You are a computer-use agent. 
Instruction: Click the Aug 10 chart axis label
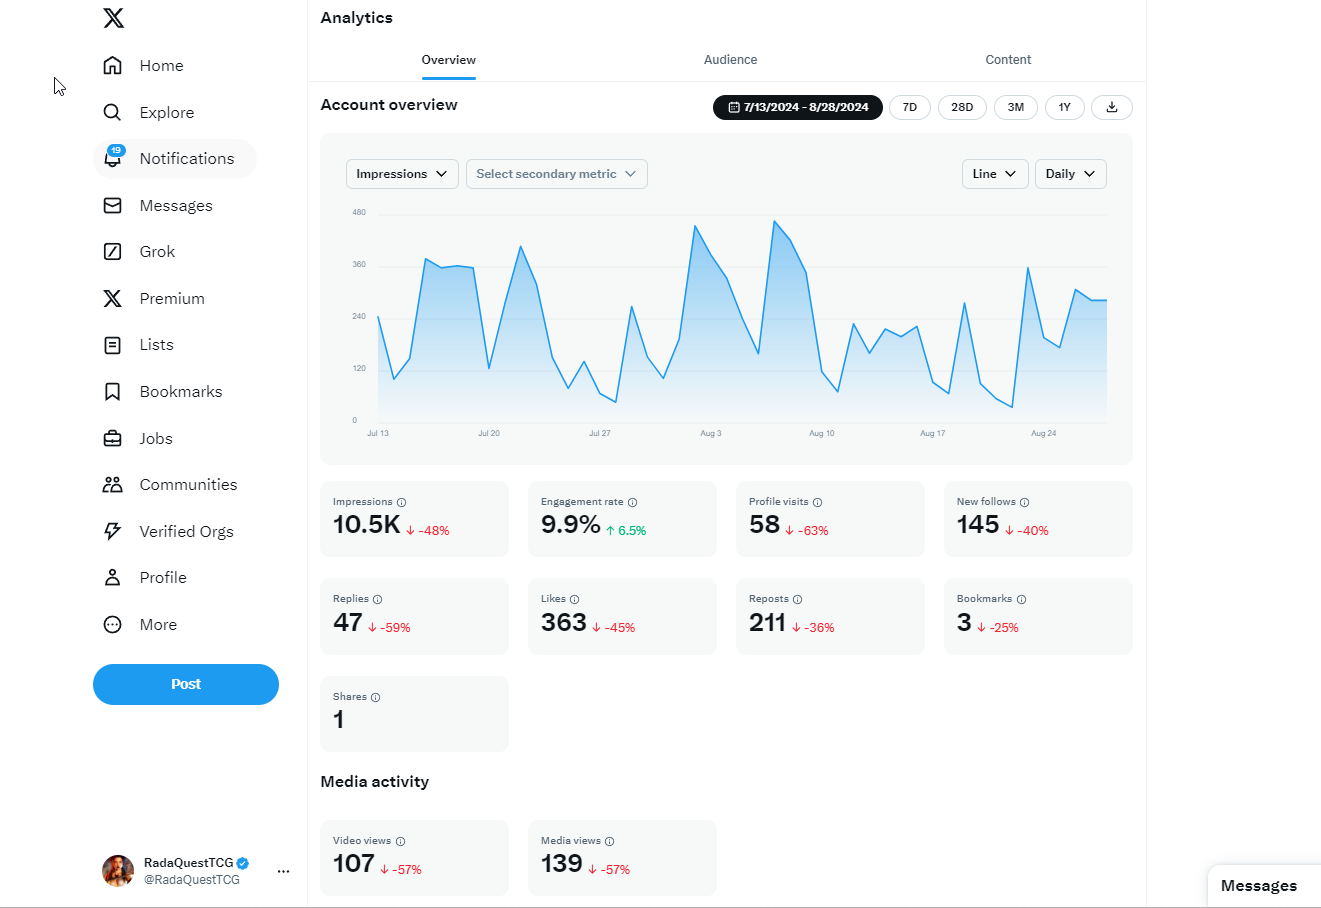[822, 433]
